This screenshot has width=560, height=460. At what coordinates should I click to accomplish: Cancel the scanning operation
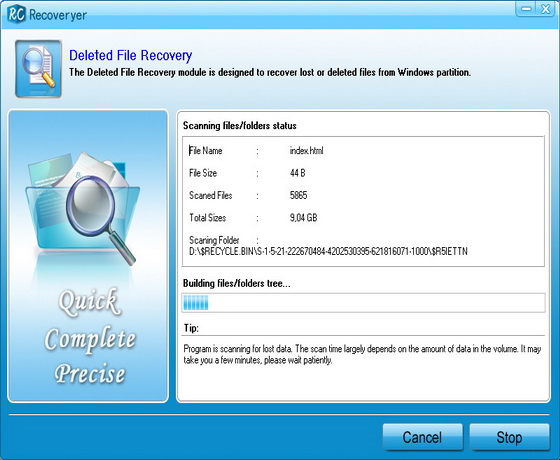pos(422,437)
